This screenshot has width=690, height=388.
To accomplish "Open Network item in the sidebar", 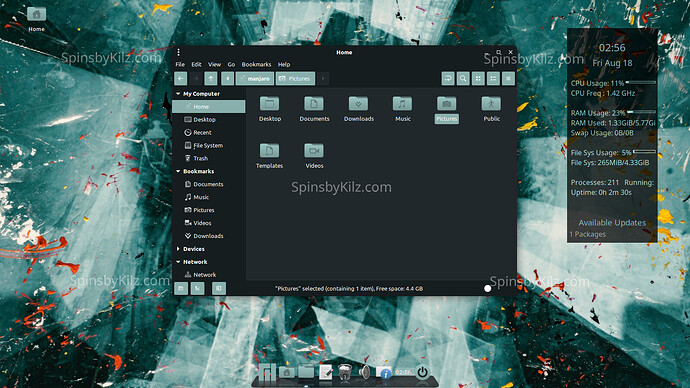I will [209, 275].
